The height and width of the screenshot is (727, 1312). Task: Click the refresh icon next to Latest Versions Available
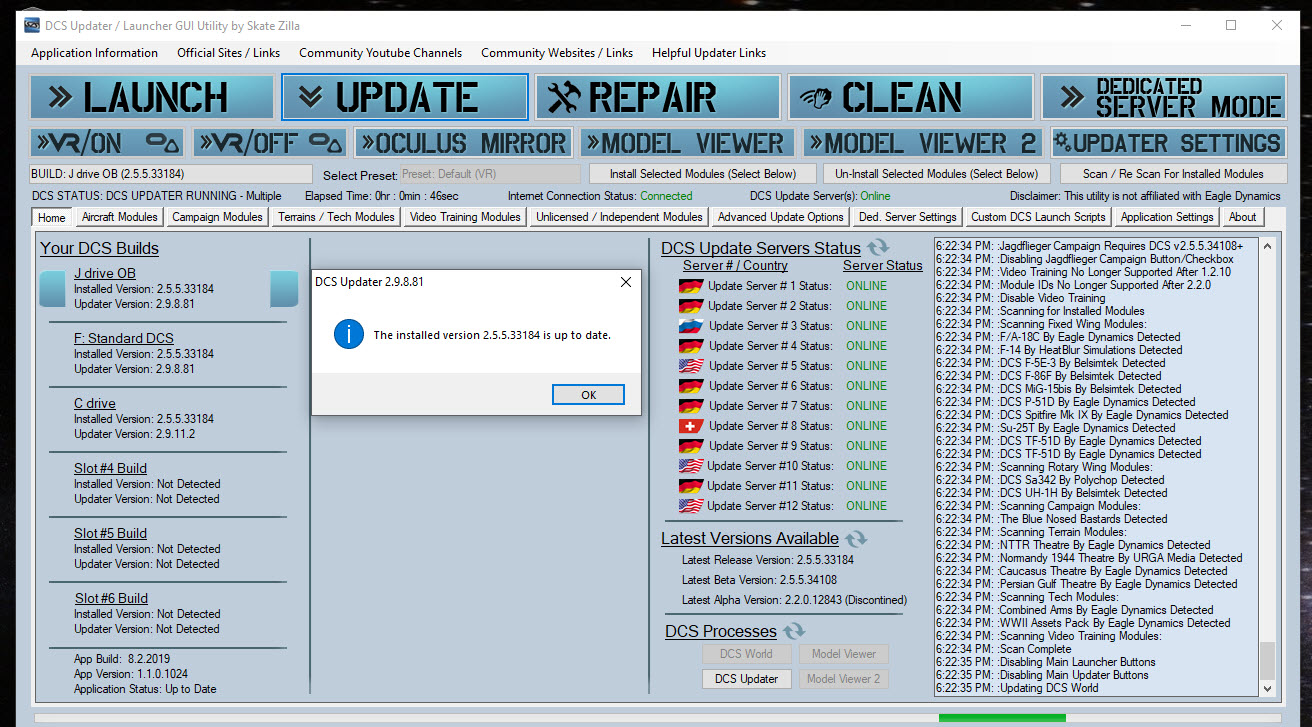pyautogui.click(x=856, y=538)
